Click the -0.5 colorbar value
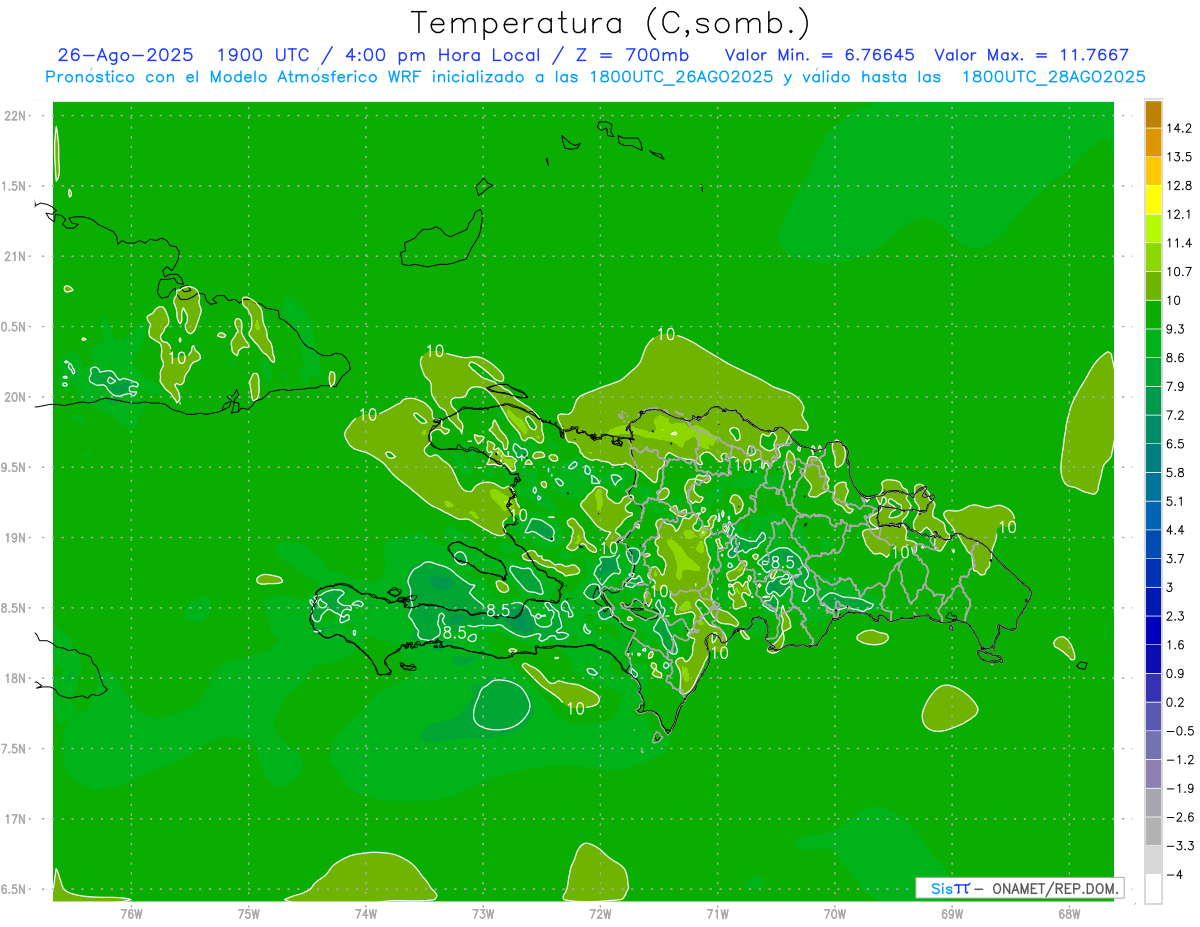The image size is (1200, 927). pos(1179,731)
